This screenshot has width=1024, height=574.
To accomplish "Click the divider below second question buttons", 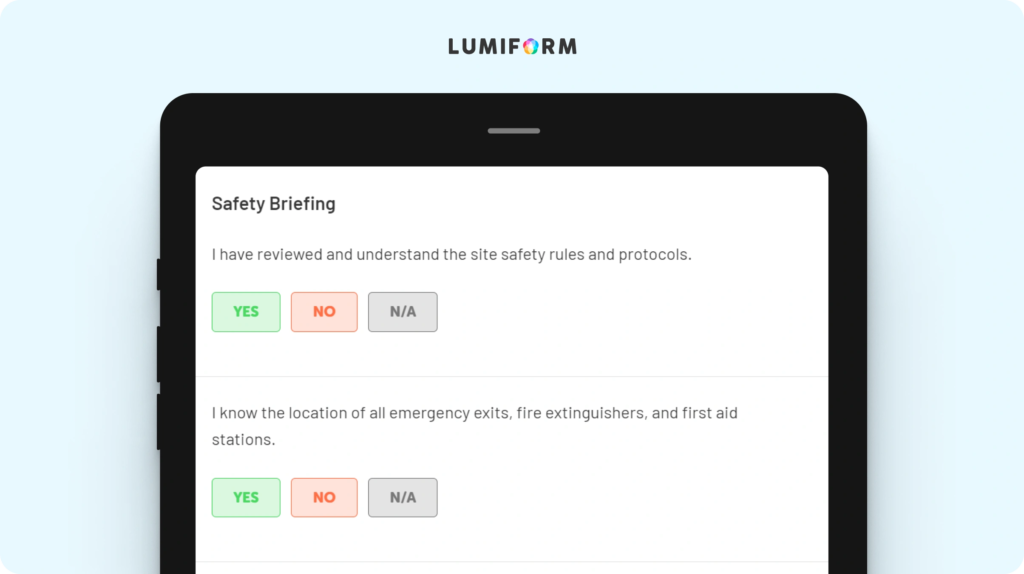I will pos(512,562).
